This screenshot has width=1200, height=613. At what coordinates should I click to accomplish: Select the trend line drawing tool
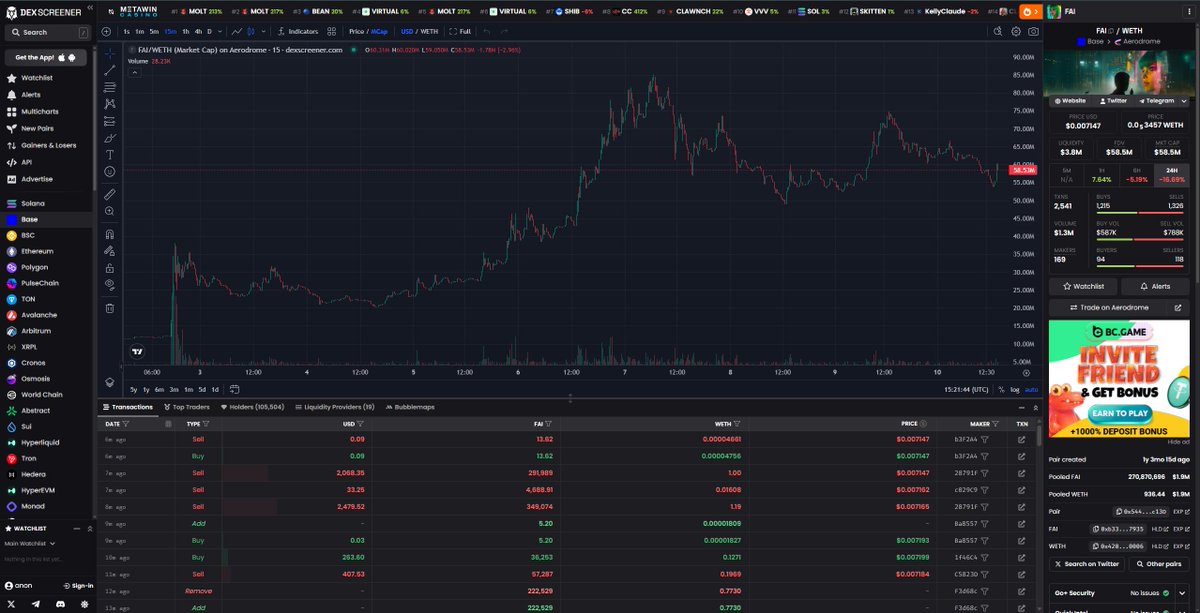click(x=110, y=69)
